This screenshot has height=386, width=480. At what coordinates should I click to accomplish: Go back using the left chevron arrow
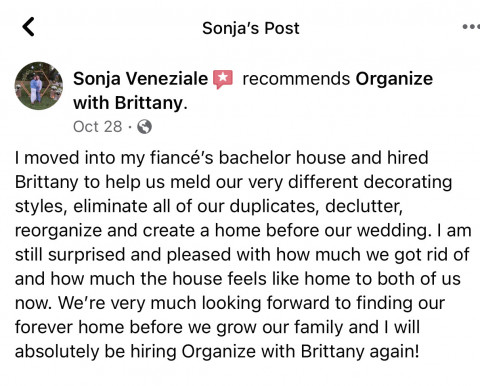(29, 27)
